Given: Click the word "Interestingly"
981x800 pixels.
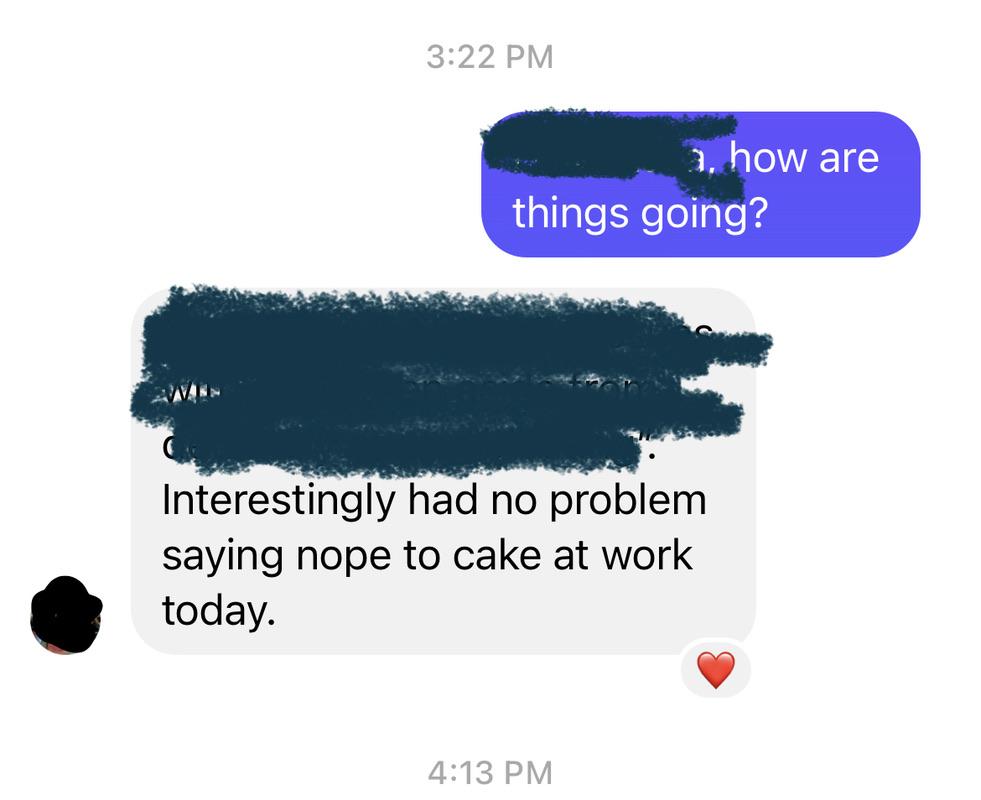Looking at the screenshot, I should coord(279,502).
